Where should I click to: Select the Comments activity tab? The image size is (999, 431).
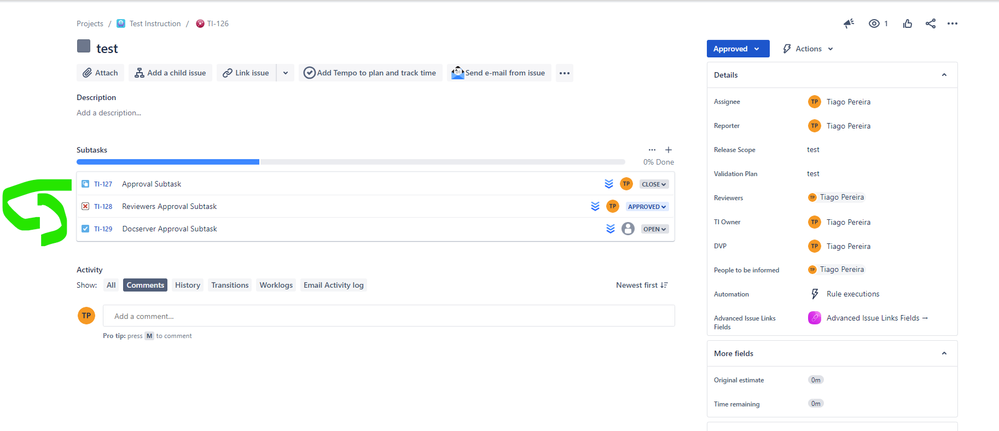pos(145,285)
